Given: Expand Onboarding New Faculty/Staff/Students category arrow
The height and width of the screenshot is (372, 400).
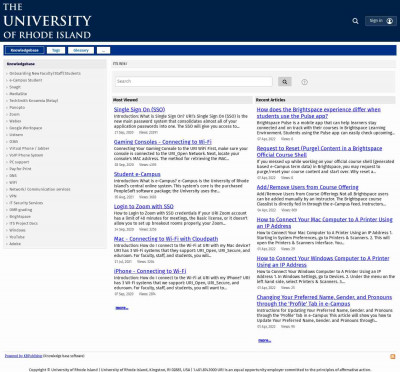Looking at the screenshot, I should [7, 73].
